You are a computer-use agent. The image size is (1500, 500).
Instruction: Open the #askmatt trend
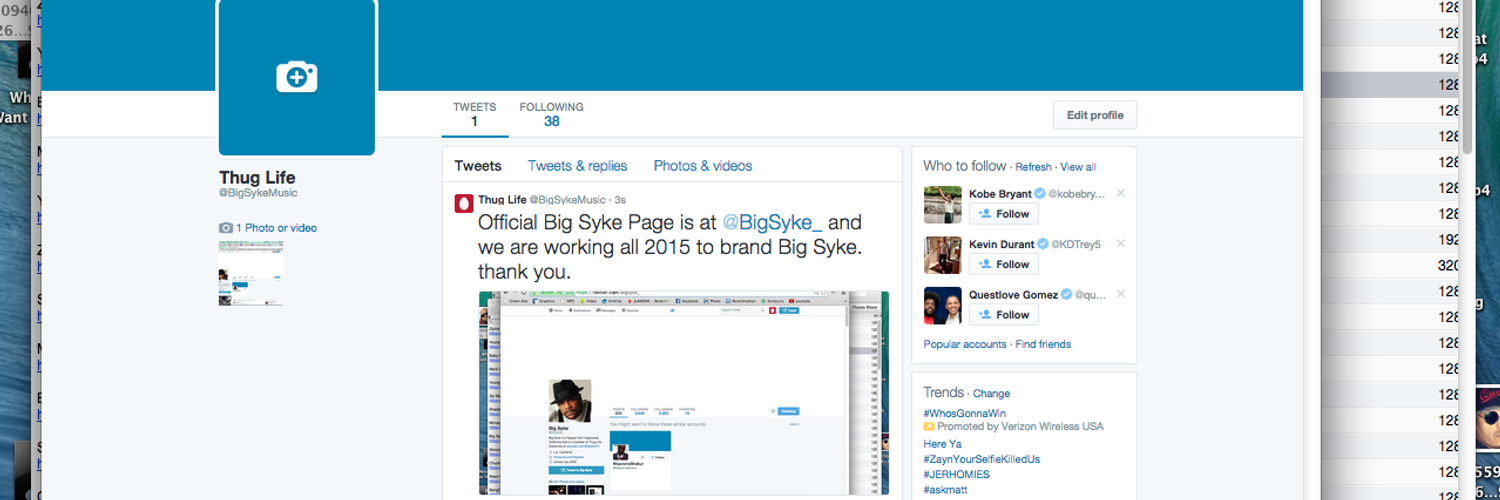(946, 490)
